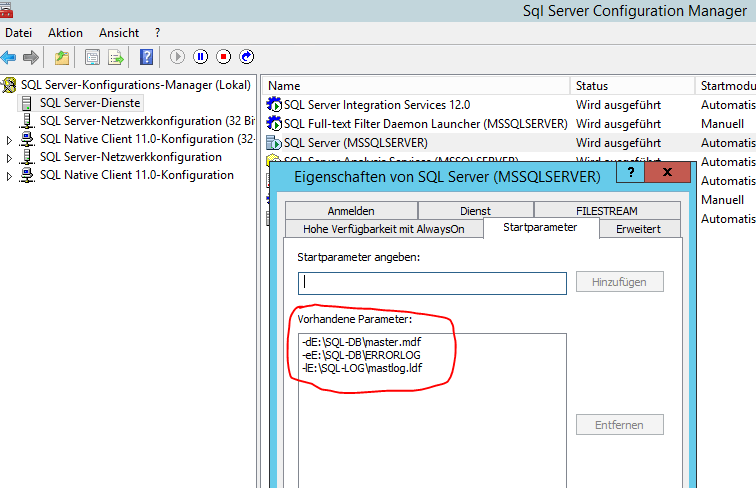Open the properties sheet toolbar icon
This screenshot has height=488, width=756.
tap(92, 57)
